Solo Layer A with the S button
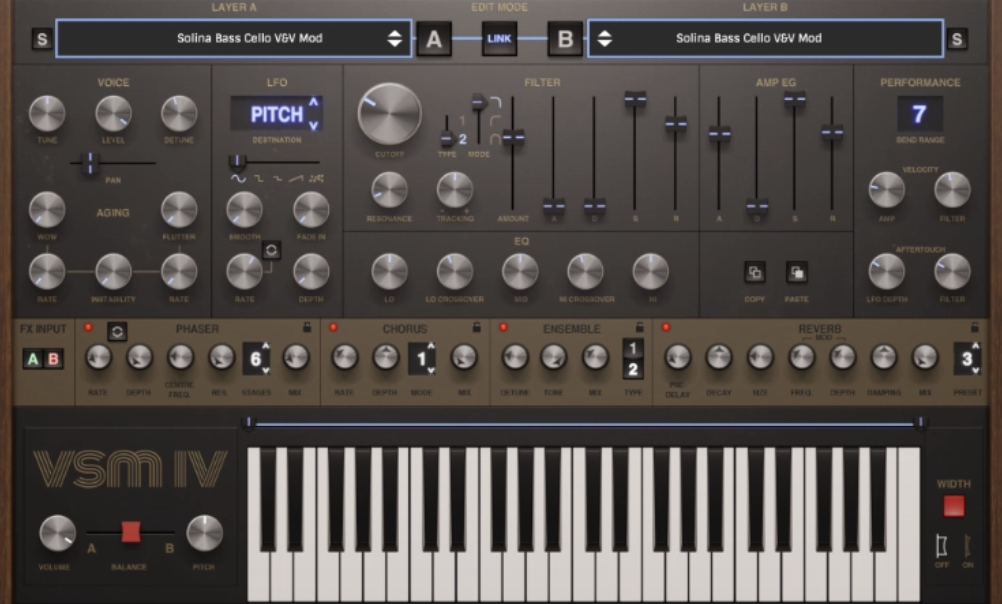The height and width of the screenshot is (604, 1002). [x=42, y=39]
